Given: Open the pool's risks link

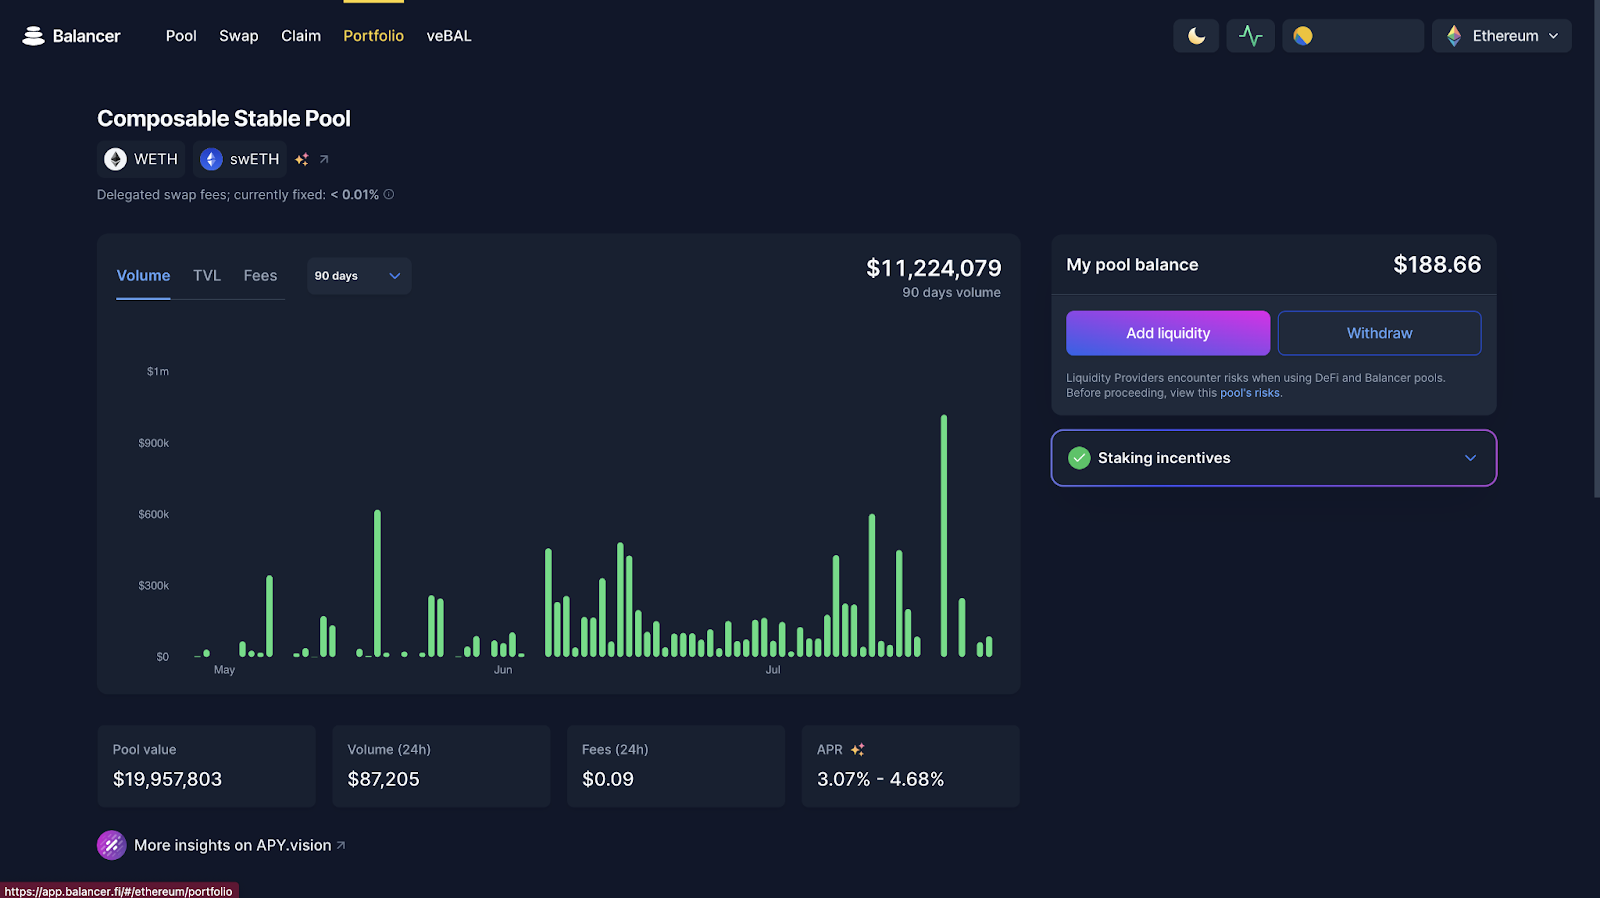Looking at the screenshot, I should [1250, 393].
